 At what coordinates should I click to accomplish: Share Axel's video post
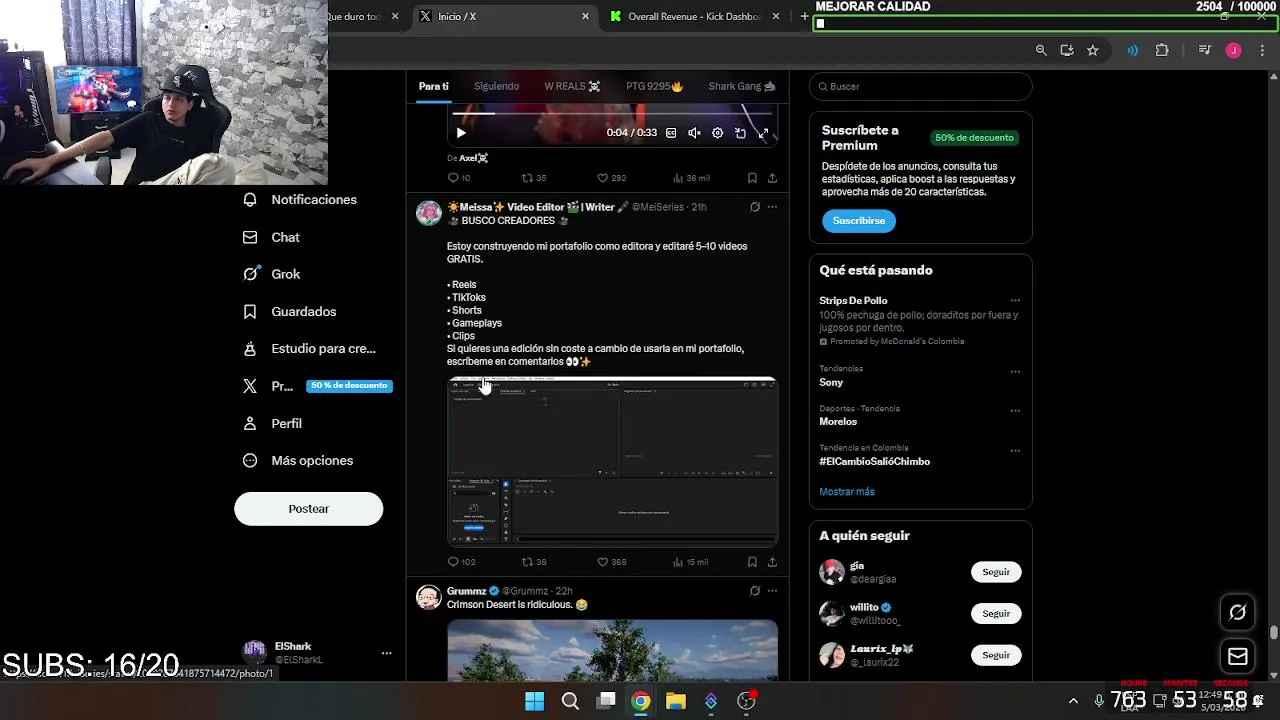(772, 178)
